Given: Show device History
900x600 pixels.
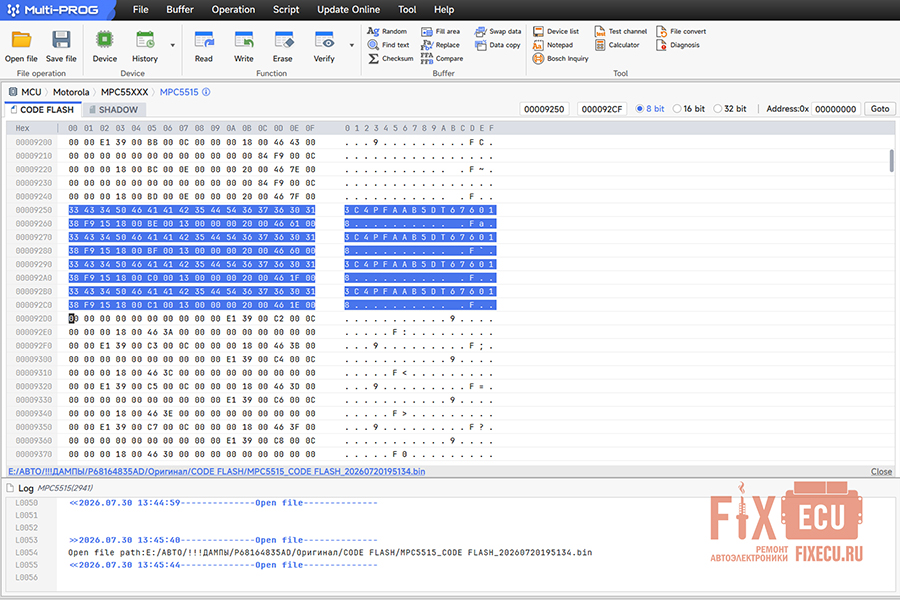Looking at the screenshot, I should pyautogui.click(x=145, y=47).
